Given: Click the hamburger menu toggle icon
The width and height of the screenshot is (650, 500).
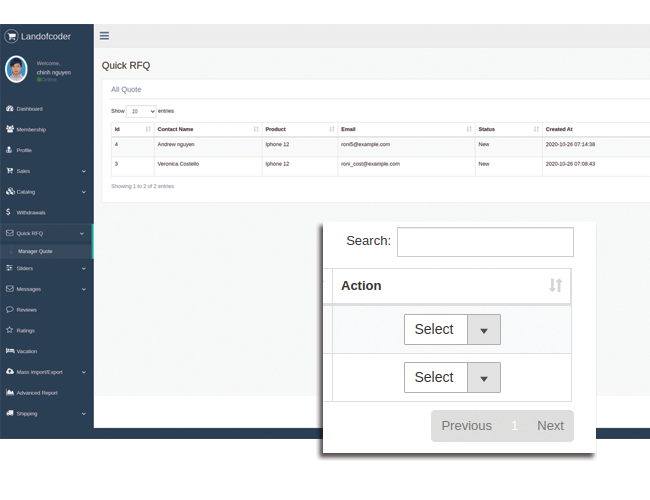Looking at the screenshot, I should [104, 36].
